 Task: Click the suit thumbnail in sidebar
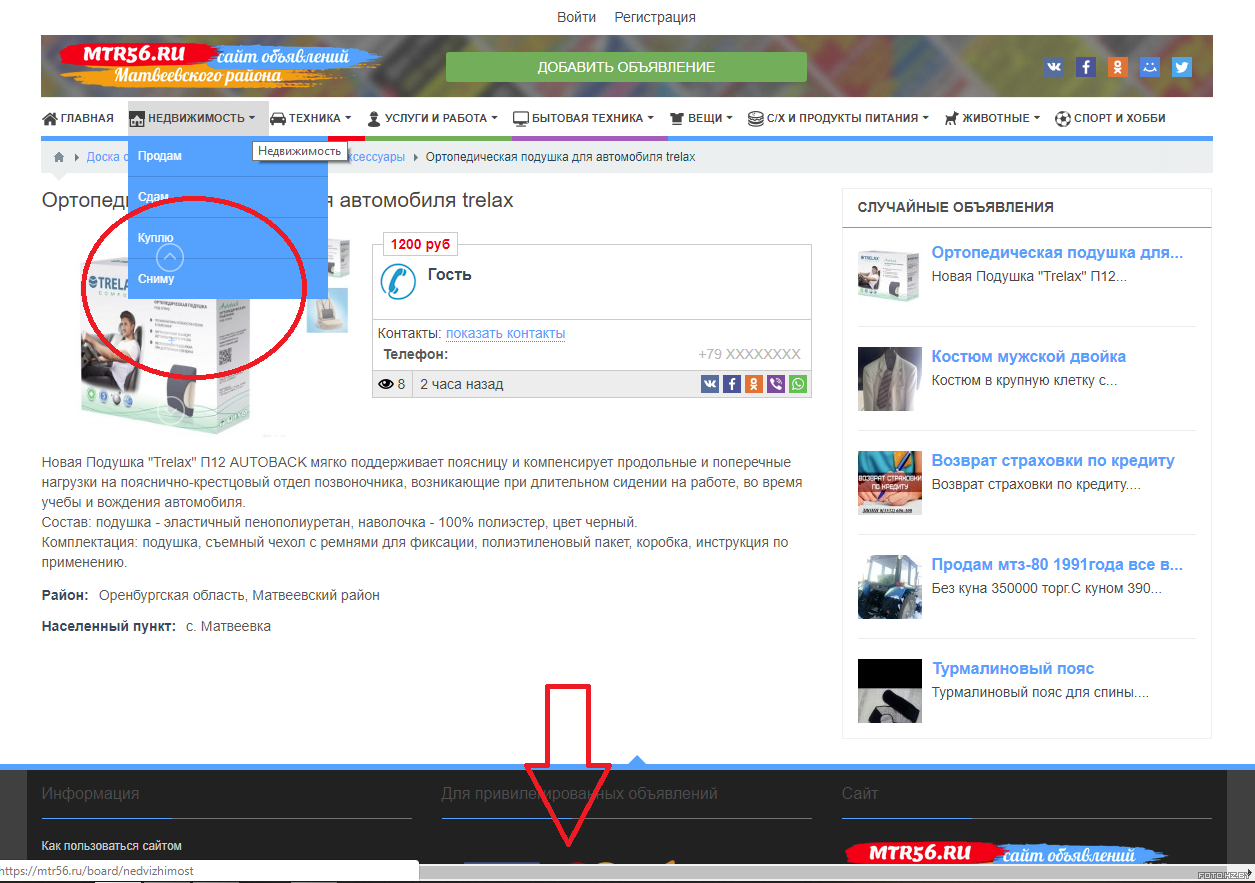[890, 379]
